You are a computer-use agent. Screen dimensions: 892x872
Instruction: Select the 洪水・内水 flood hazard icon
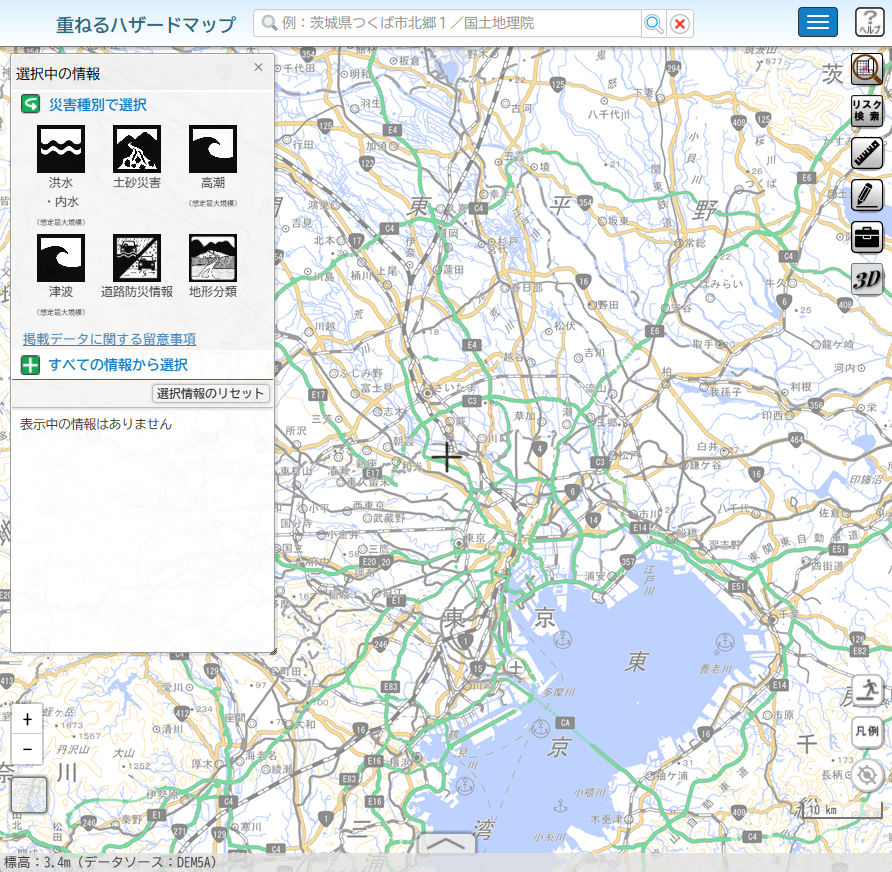pos(61,149)
